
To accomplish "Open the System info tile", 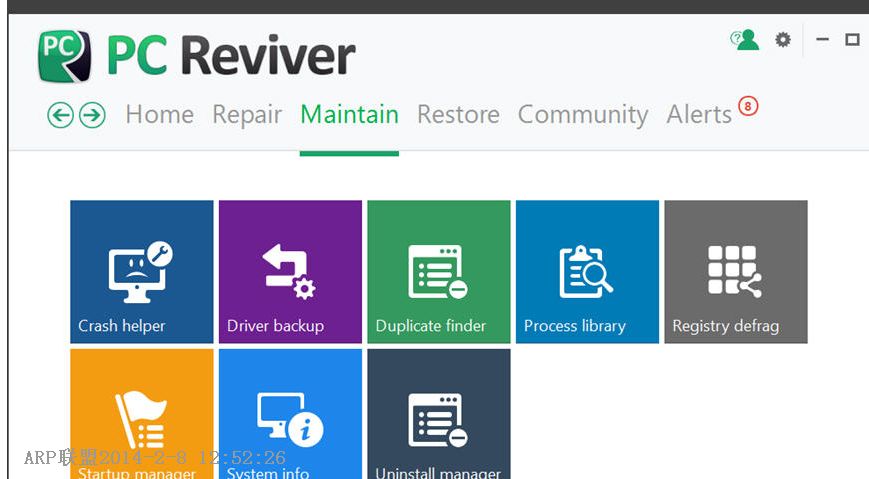I will coord(290,414).
